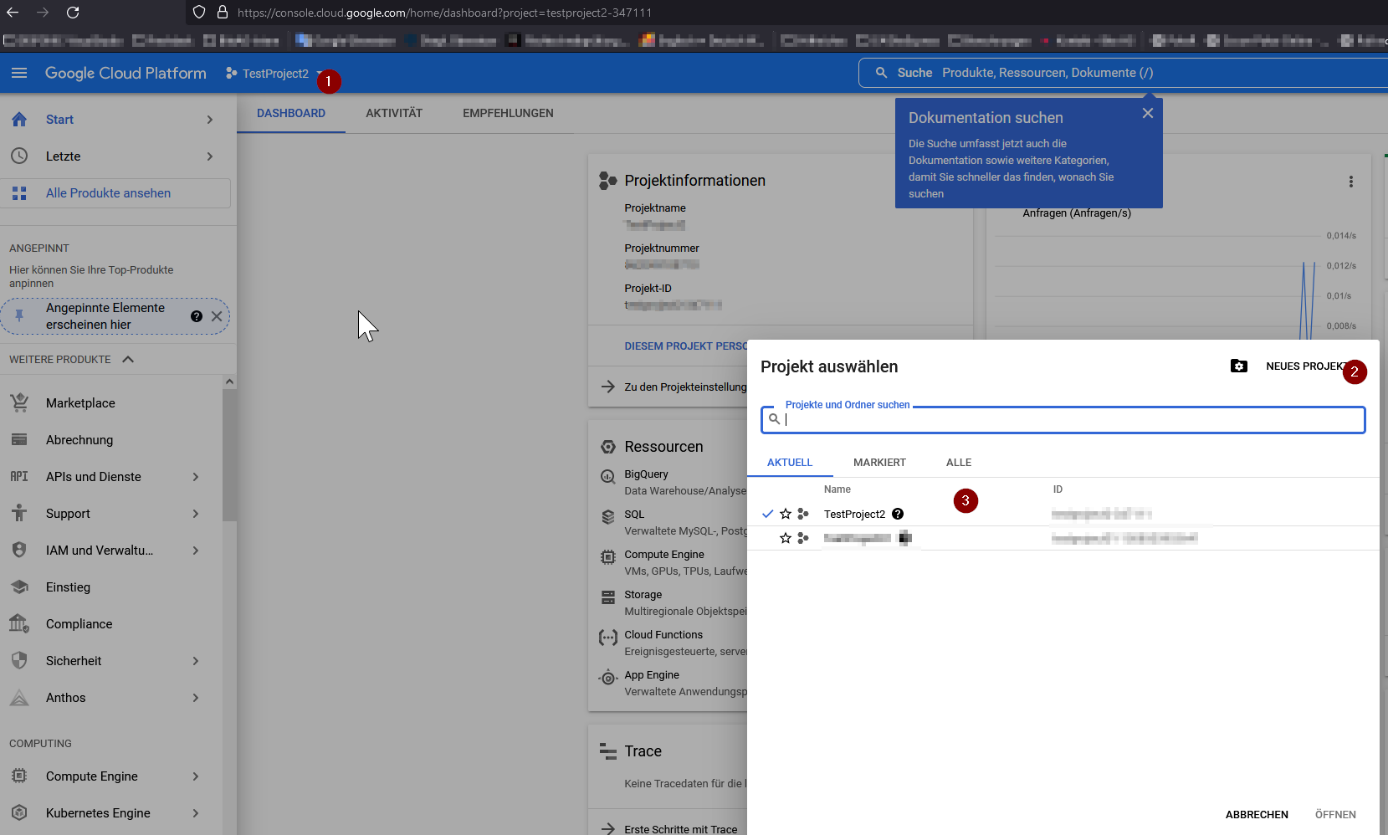Click the search magnifier in top bar
The width and height of the screenshot is (1388, 835).
(x=881, y=73)
